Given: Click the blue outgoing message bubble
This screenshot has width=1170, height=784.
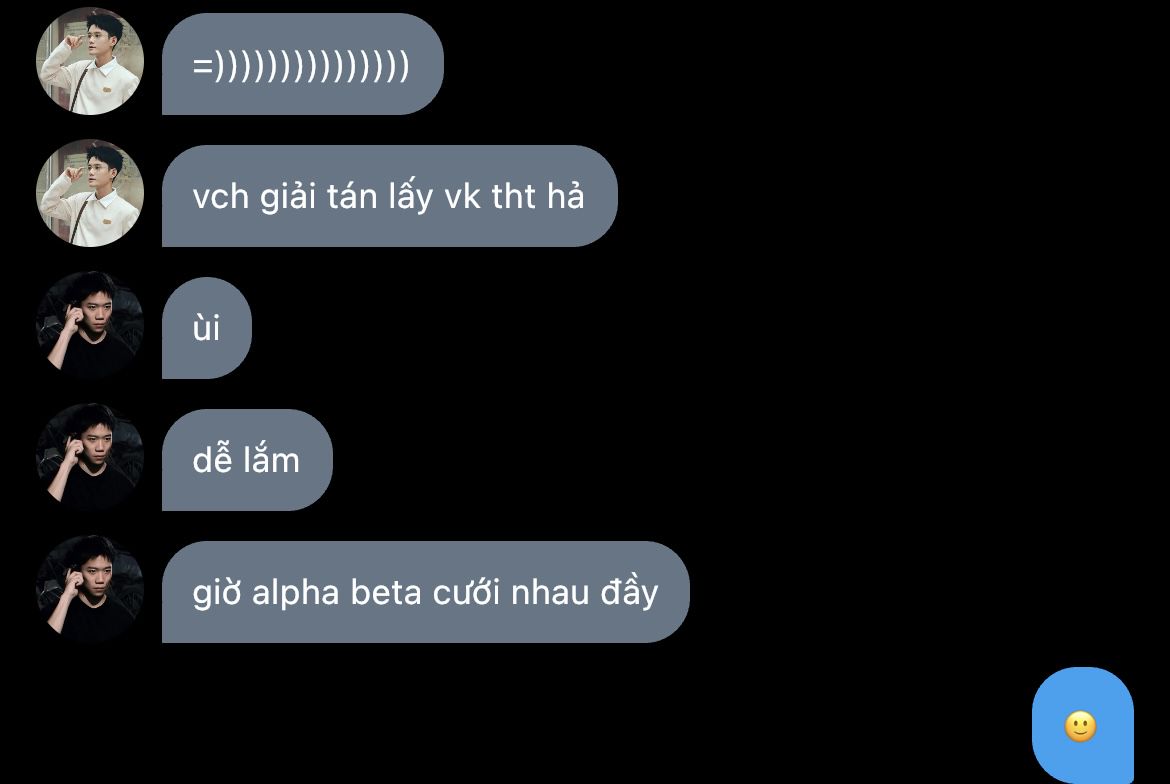Looking at the screenshot, I should click(1083, 725).
